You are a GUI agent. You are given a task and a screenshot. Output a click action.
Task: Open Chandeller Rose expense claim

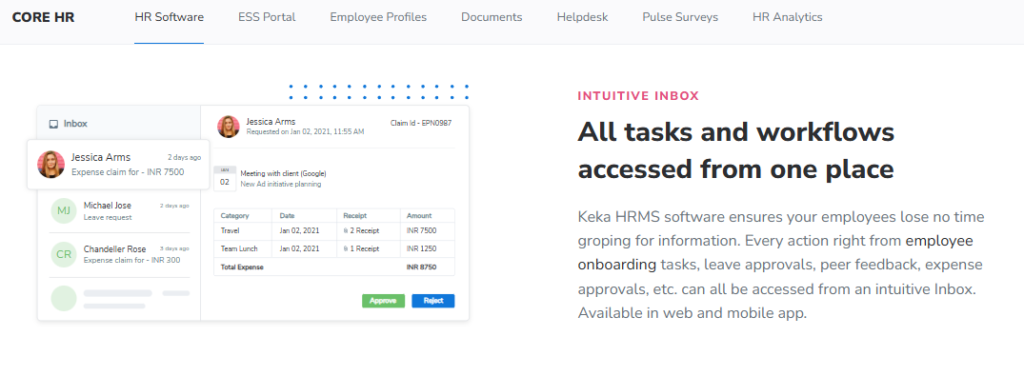[120, 255]
